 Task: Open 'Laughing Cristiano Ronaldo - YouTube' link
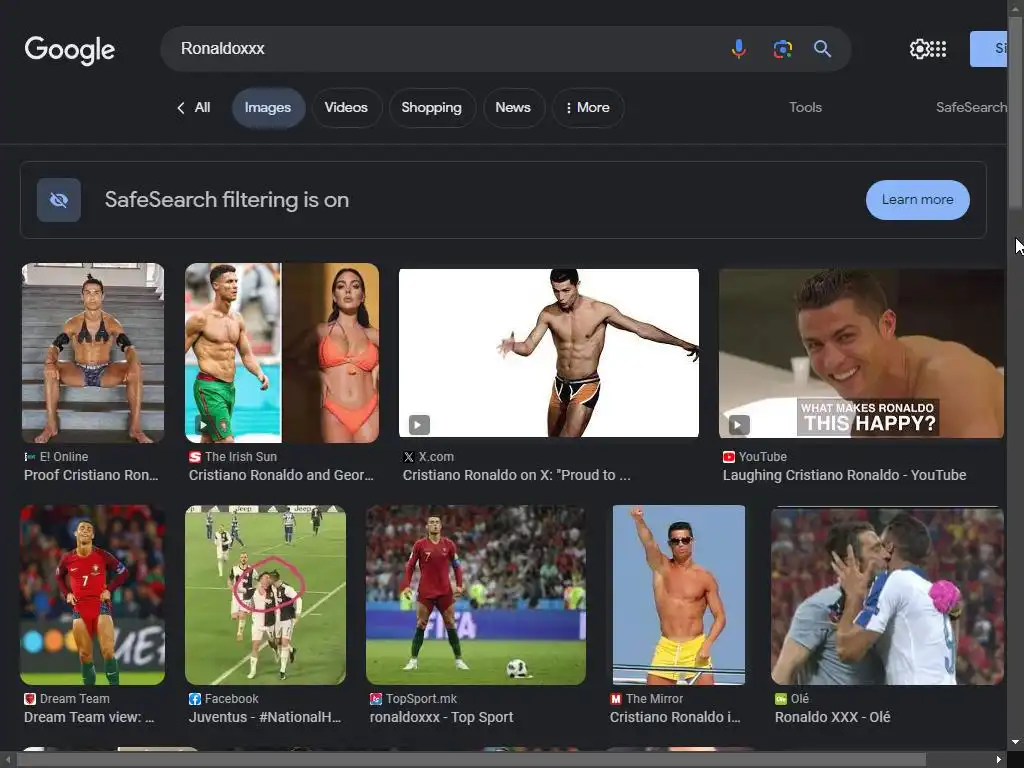point(844,475)
